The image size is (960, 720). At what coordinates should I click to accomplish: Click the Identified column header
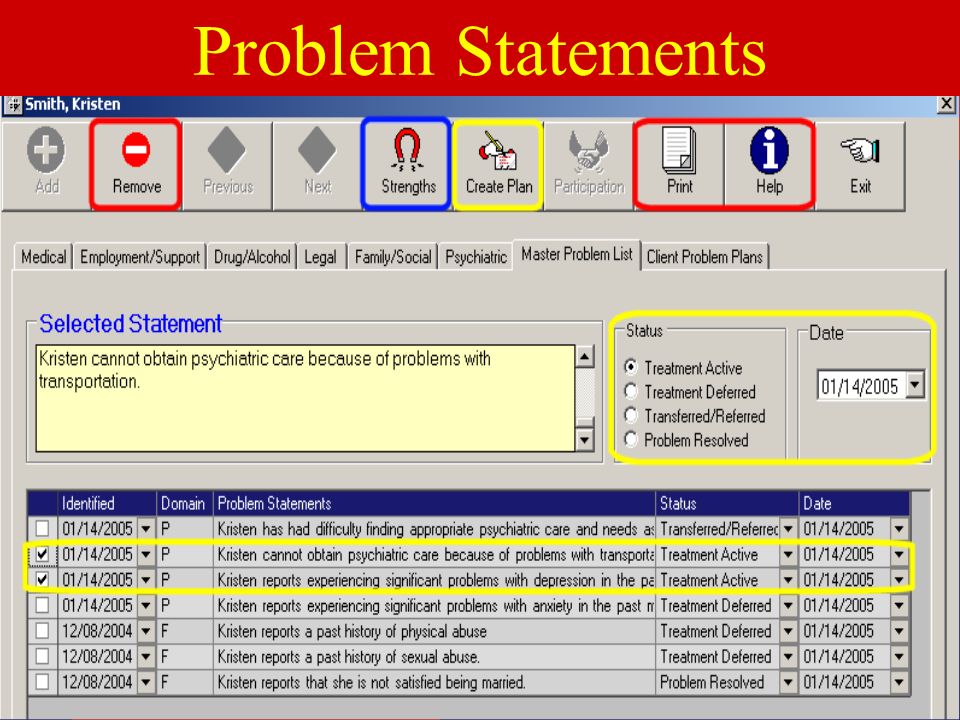click(x=107, y=503)
